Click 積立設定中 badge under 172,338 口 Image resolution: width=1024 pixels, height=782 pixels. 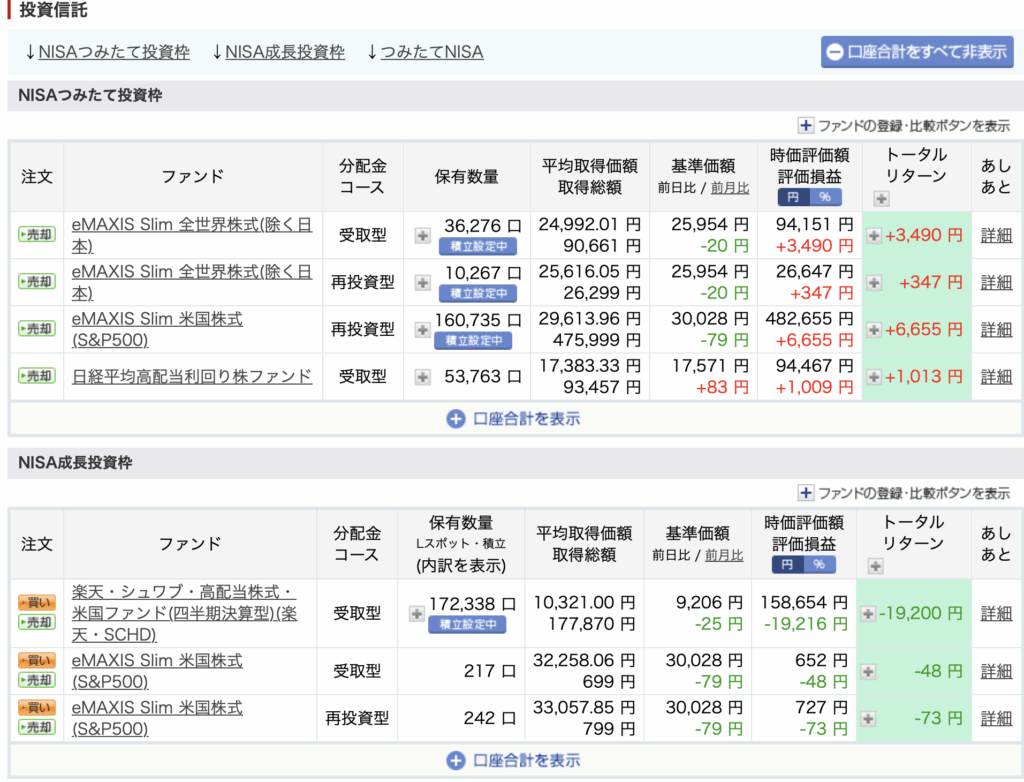[468, 625]
